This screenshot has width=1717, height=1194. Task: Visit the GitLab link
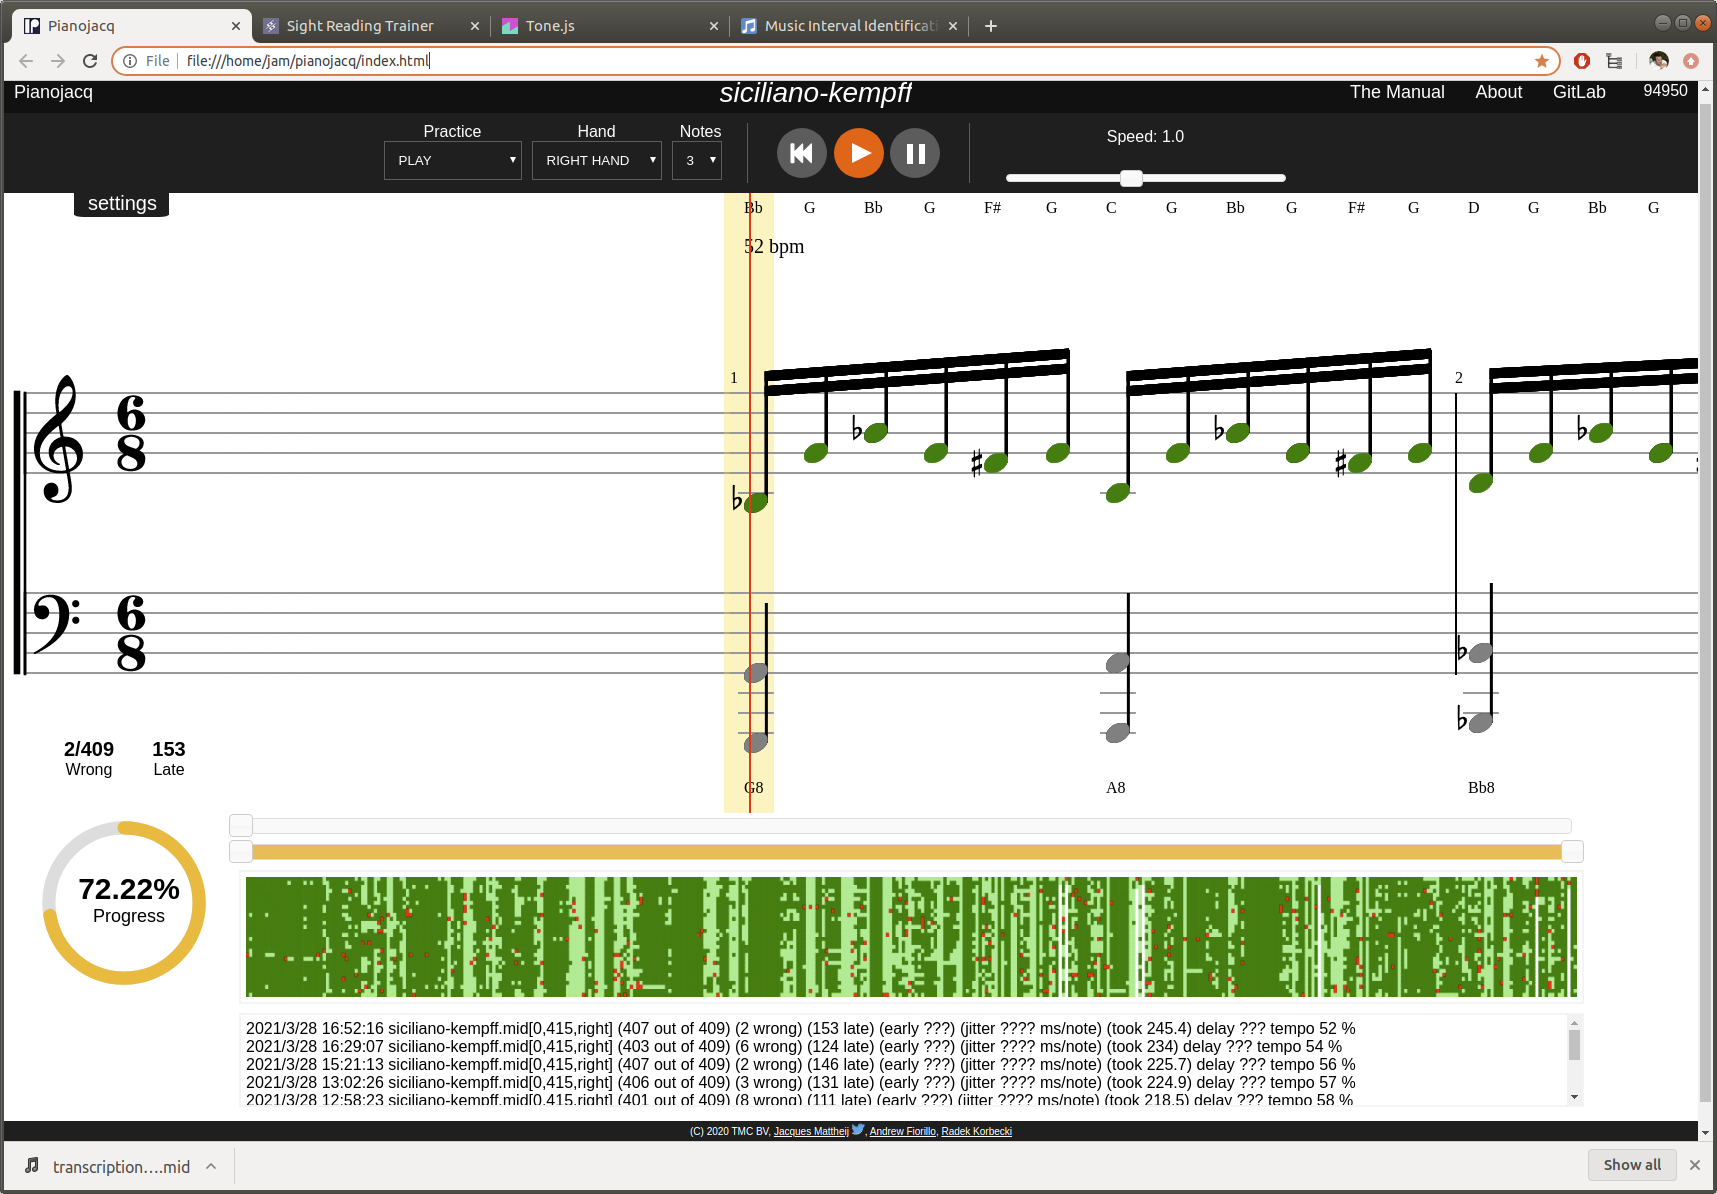(x=1579, y=92)
